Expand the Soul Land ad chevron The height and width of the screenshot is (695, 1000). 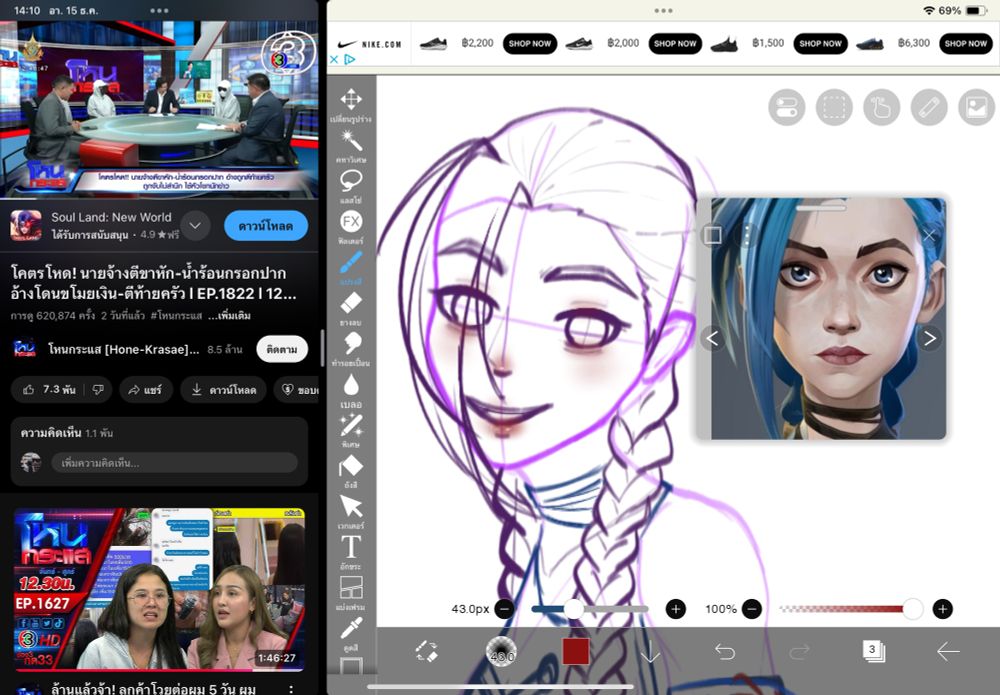195,226
